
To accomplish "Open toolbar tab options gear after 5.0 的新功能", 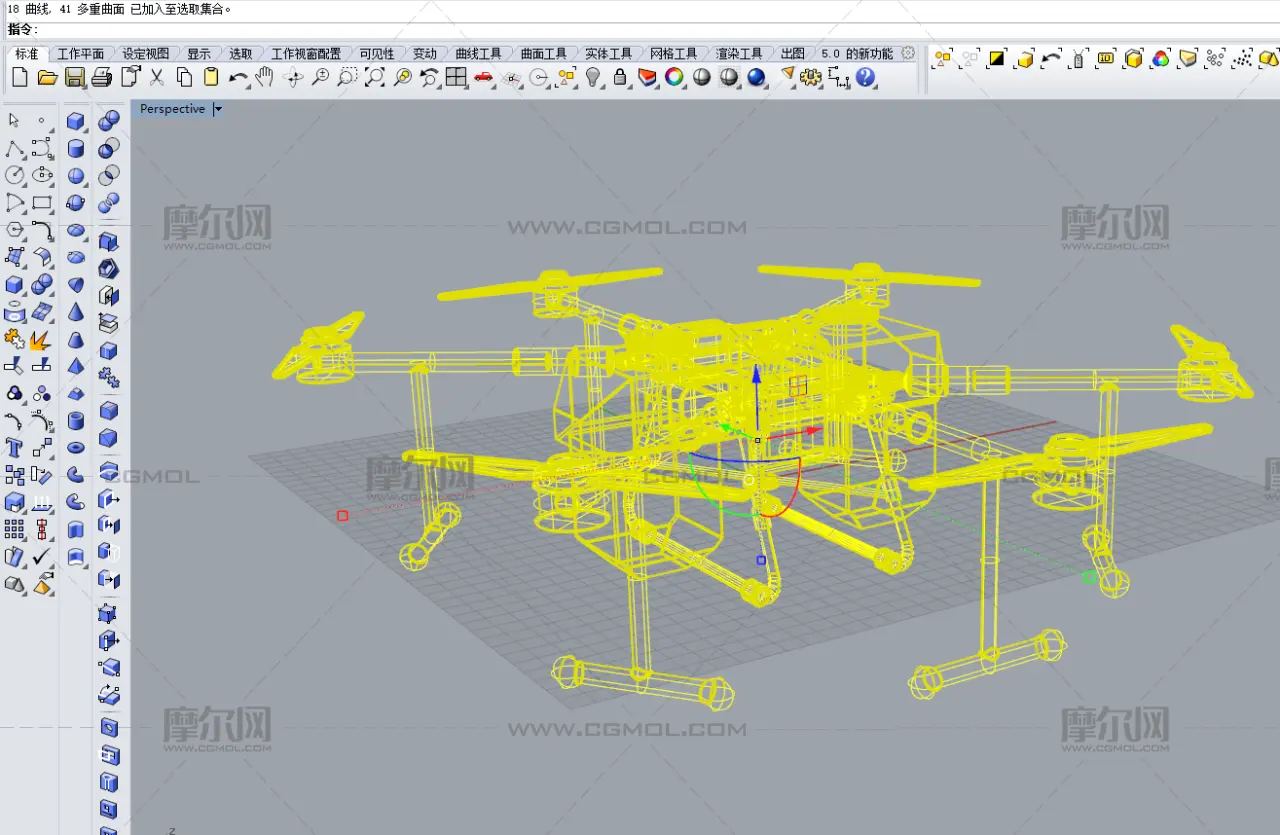I will coord(908,53).
